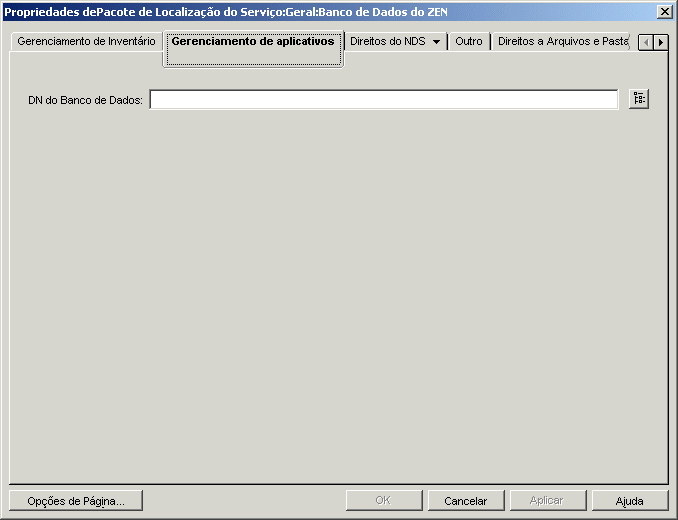The height and width of the screenshot is (520, 678).
Task: Select the Gerenciamento de aplicativos tab
Action: [253, 49]
